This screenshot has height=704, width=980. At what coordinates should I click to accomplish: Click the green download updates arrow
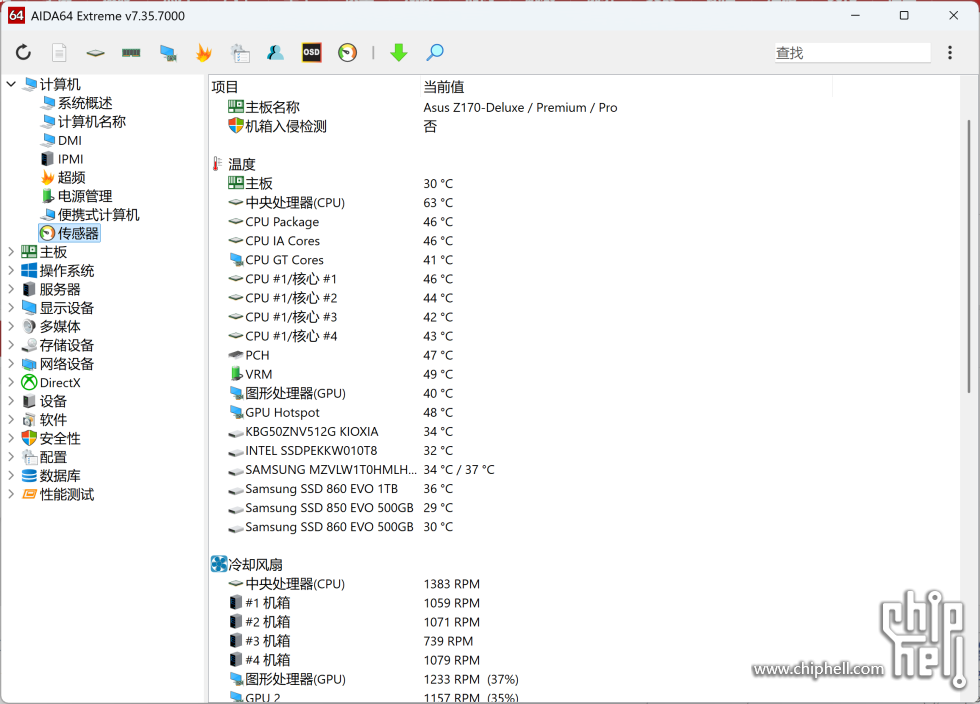click(399, 53)
